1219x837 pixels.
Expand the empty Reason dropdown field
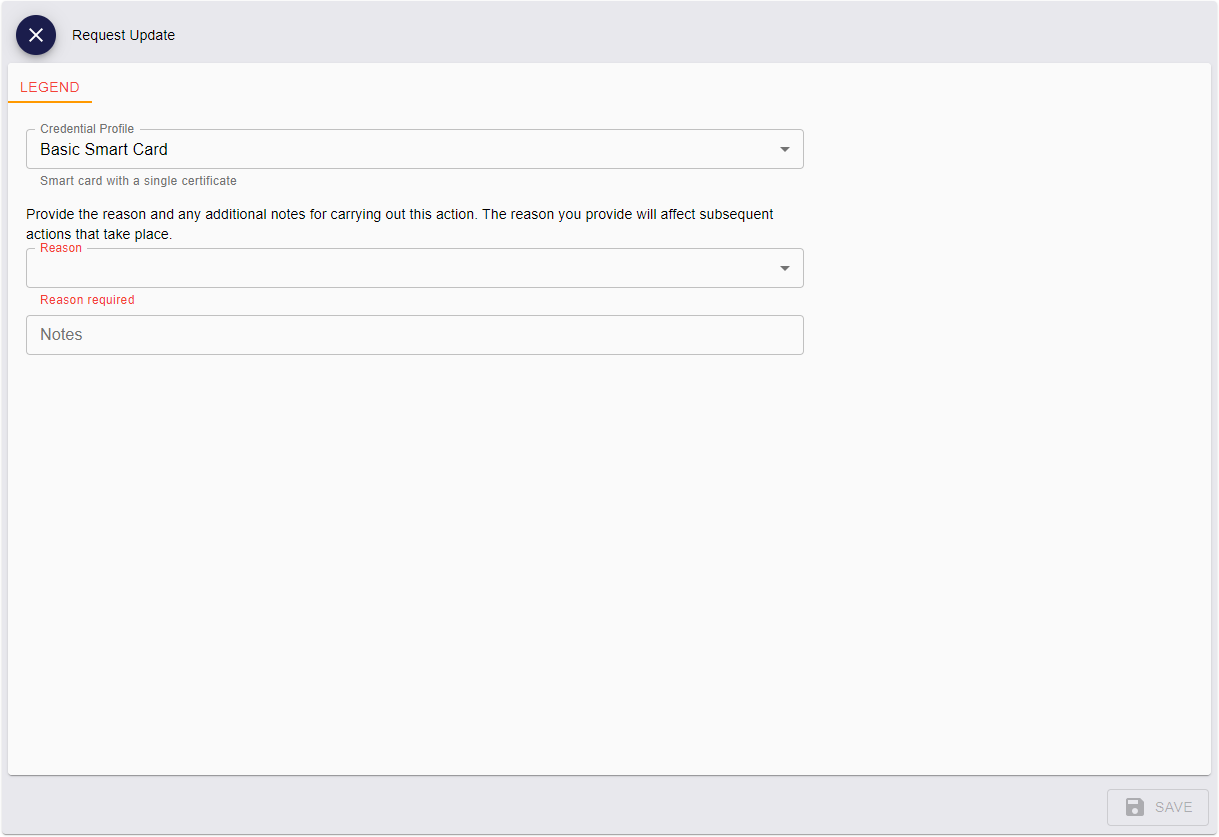pyautogui.click(x=400, y=269)
